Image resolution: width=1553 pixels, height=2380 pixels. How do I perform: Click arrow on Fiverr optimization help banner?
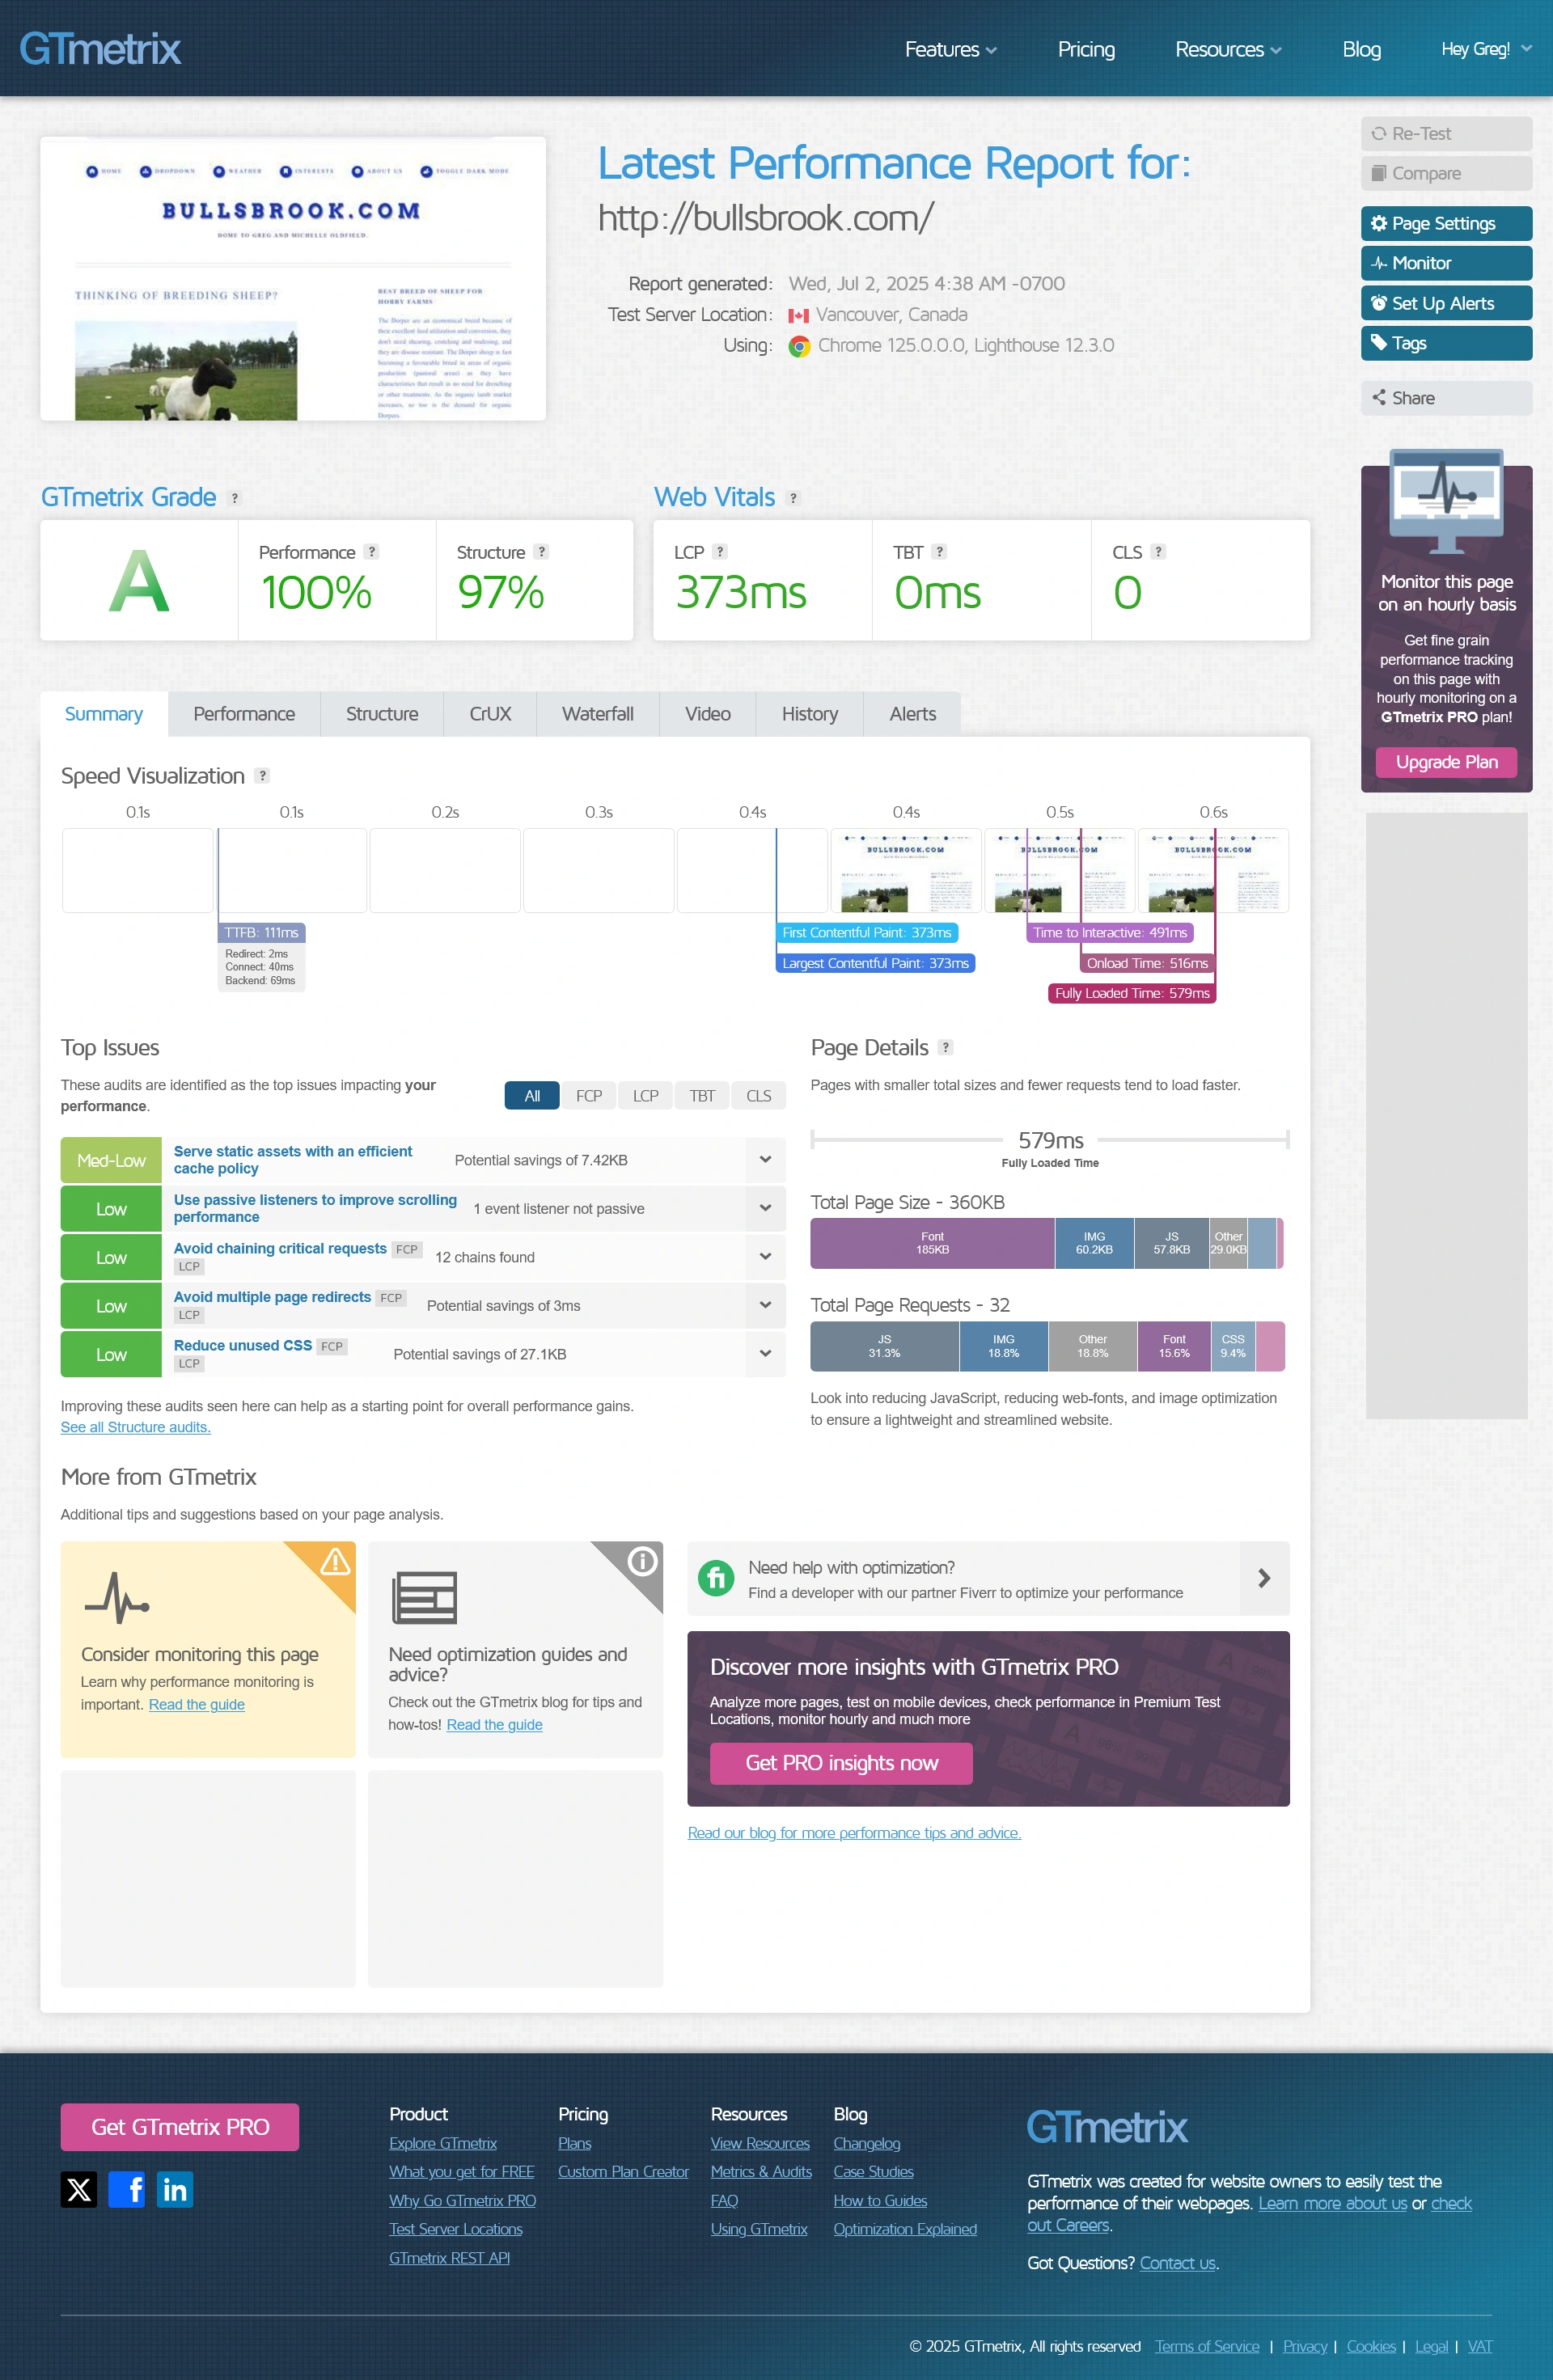point(1264,1578)
